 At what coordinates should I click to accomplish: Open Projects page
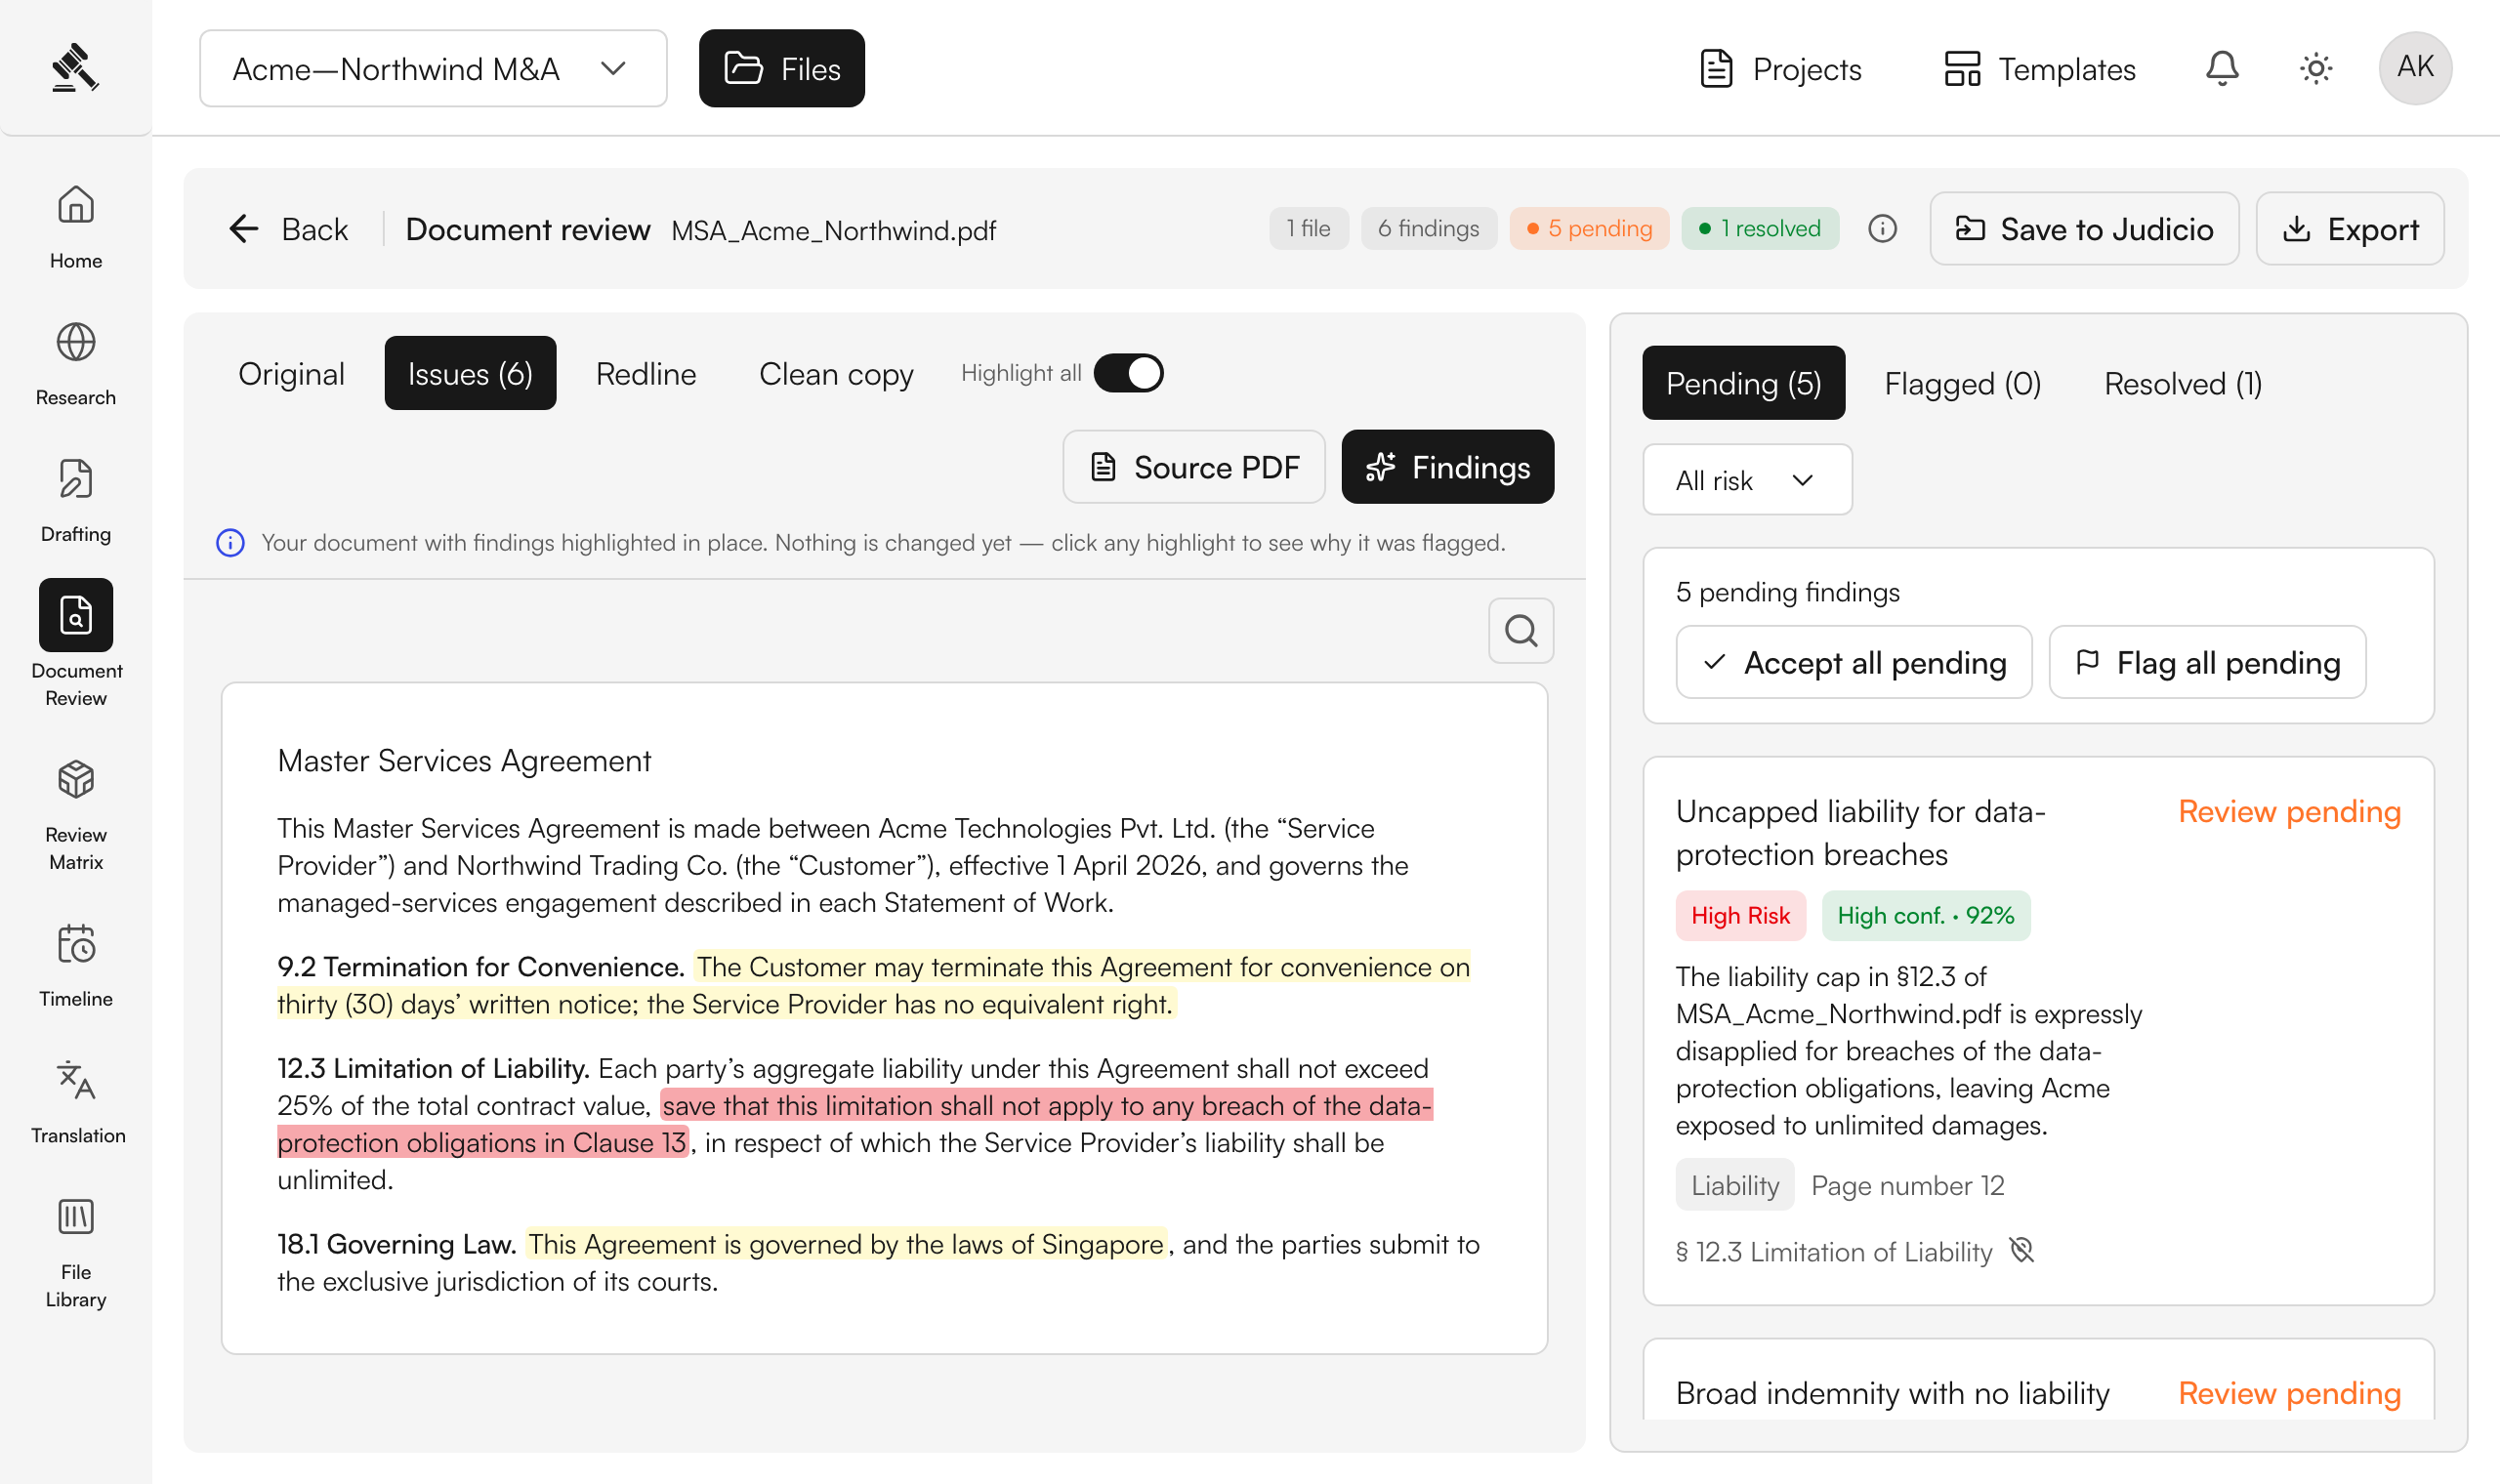(x=1781, y=68)
